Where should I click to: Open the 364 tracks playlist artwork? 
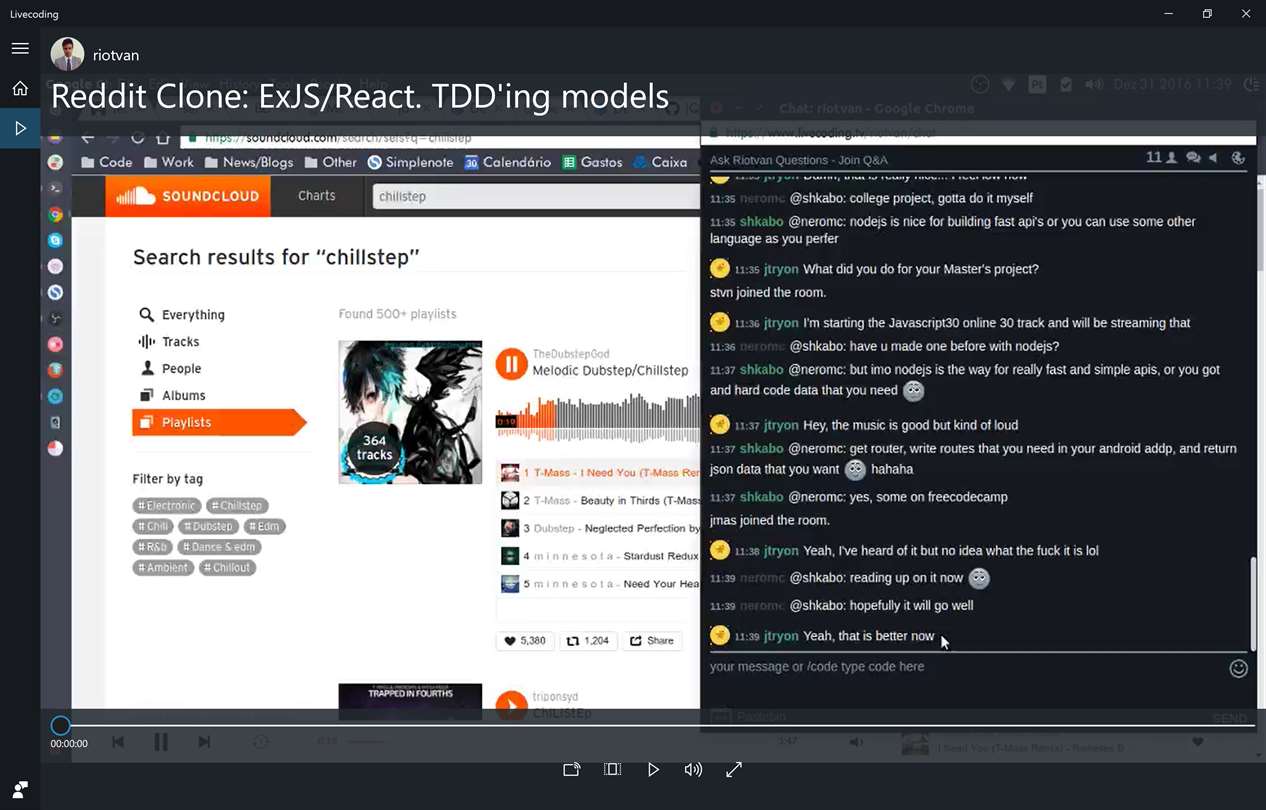[410, 412]
